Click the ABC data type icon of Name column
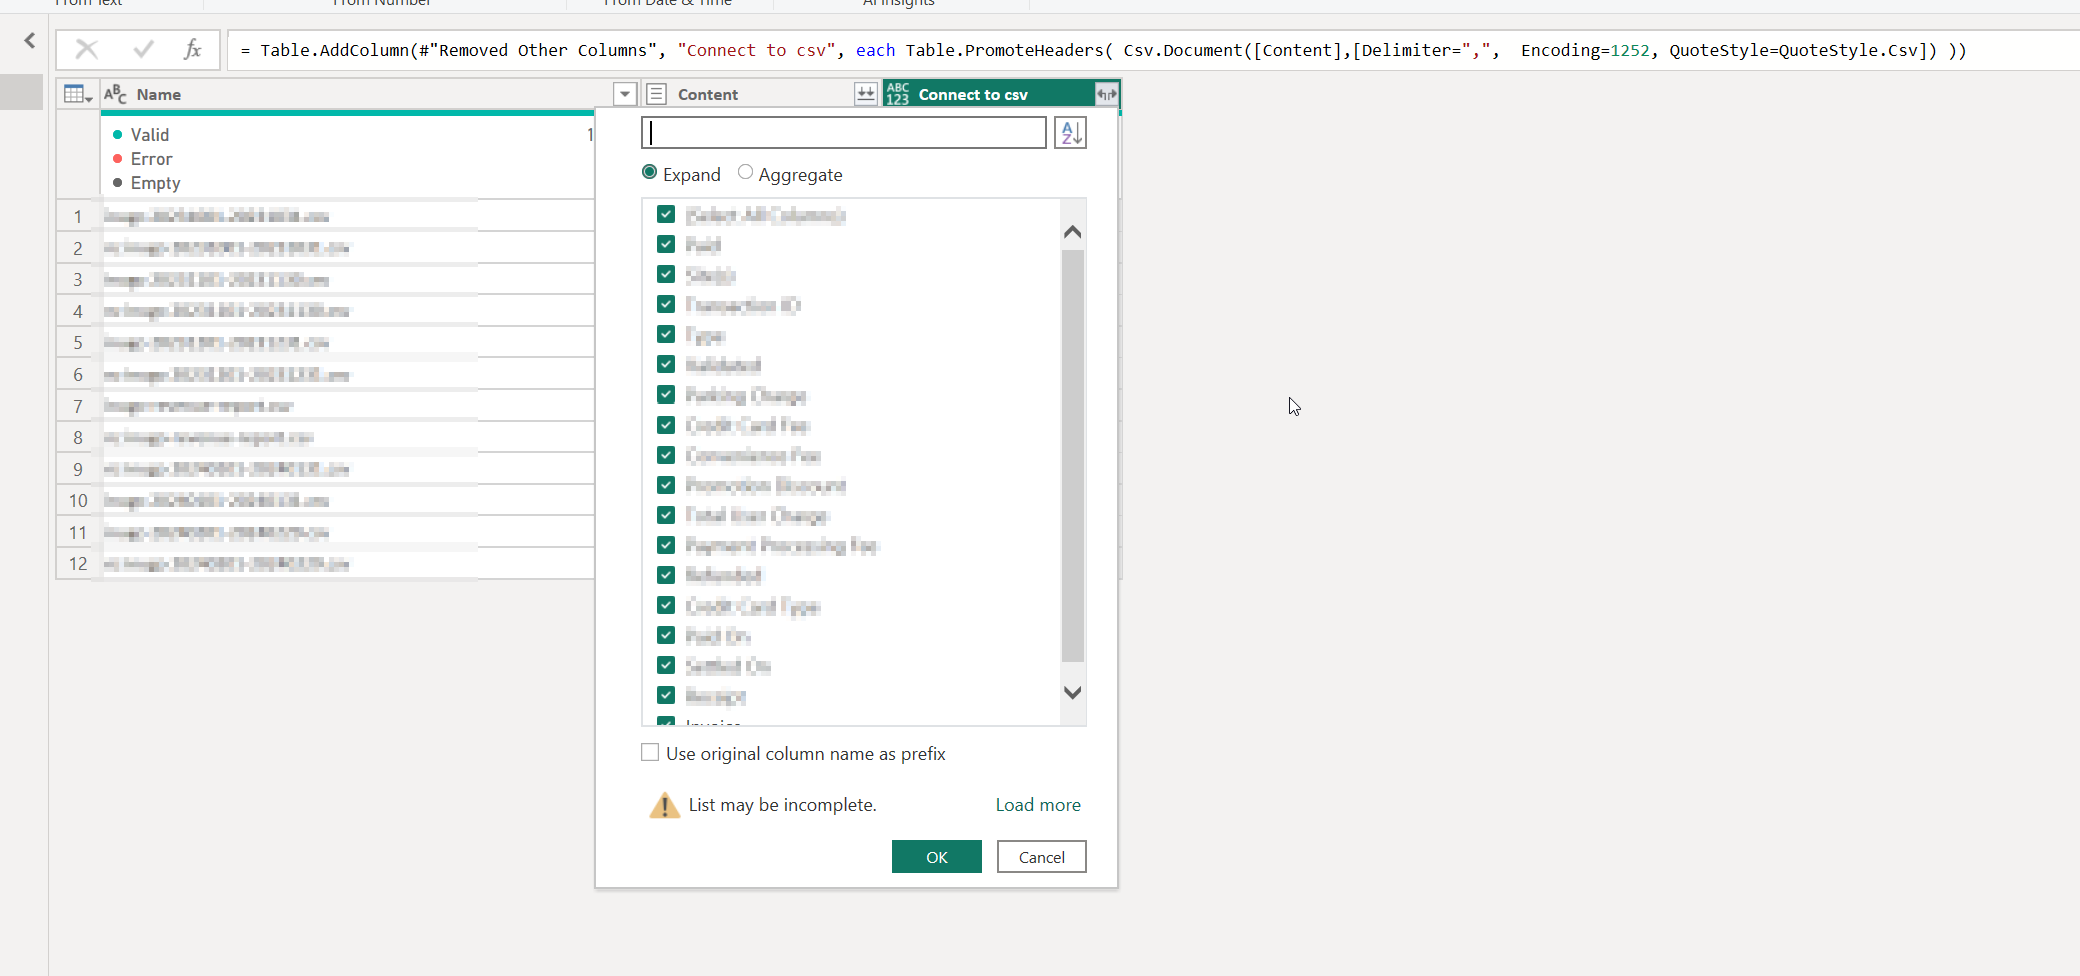2080x976 pixels. tap(115, 94)
